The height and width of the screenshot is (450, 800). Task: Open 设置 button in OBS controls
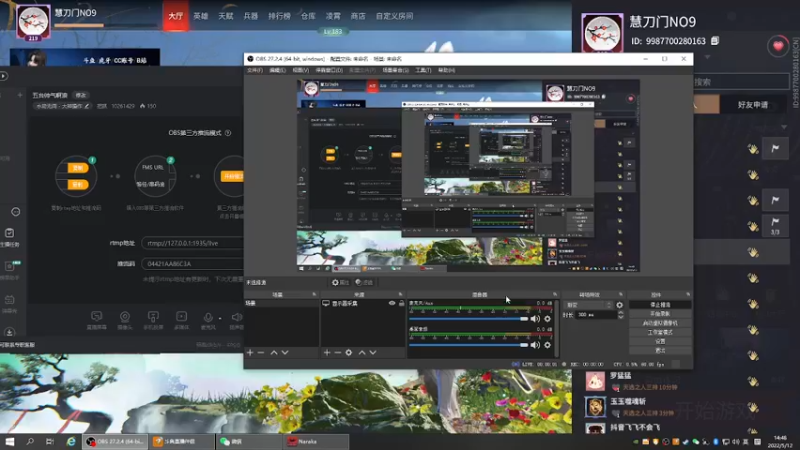(660, 341)
